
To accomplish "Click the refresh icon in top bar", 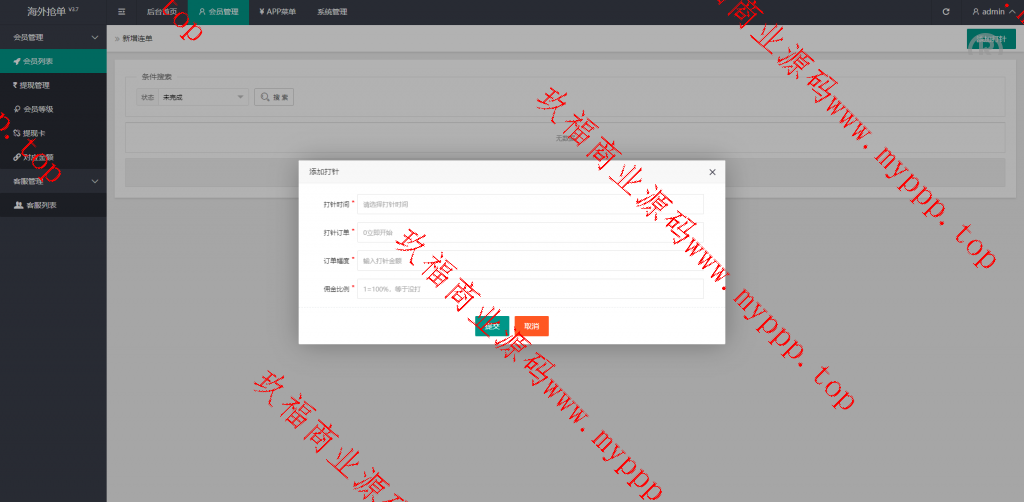I will (x=945, y=12).
